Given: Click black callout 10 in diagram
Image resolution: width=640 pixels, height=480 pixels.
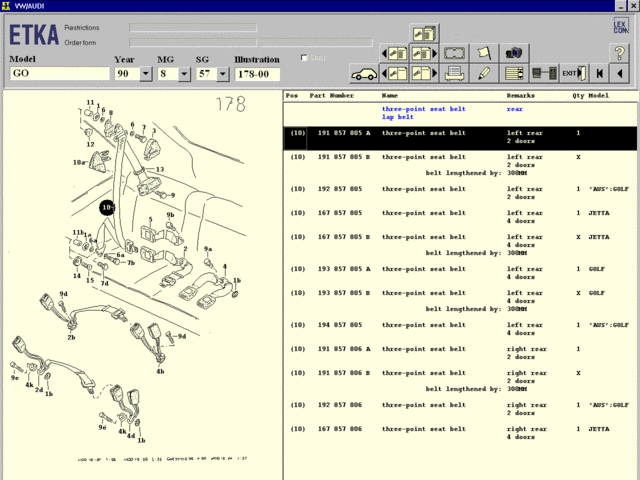Looking at the screenshot, I should tap(107, 208).
